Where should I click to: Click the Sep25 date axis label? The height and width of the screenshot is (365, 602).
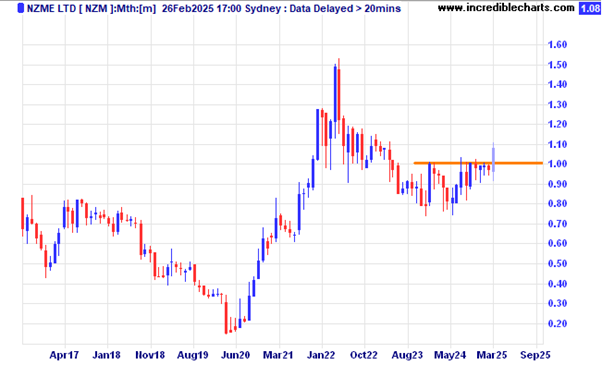[536, 355]
